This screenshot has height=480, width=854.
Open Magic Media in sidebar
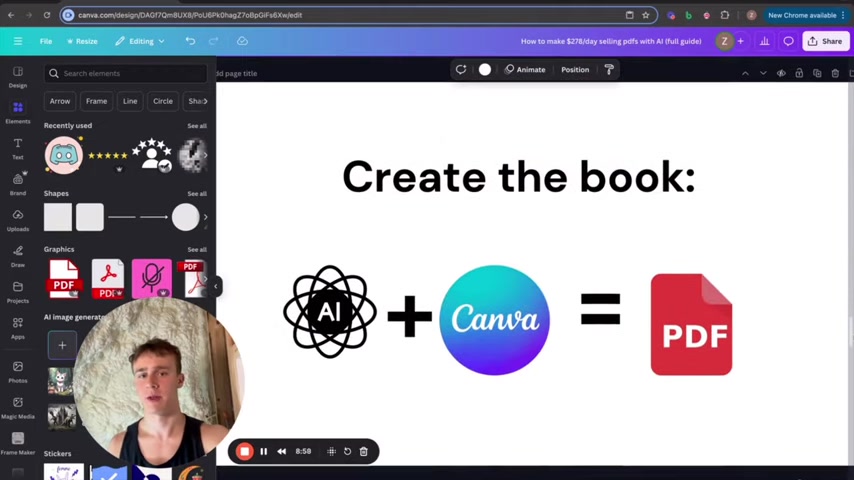pyautogui.click(x=17, y=408)
